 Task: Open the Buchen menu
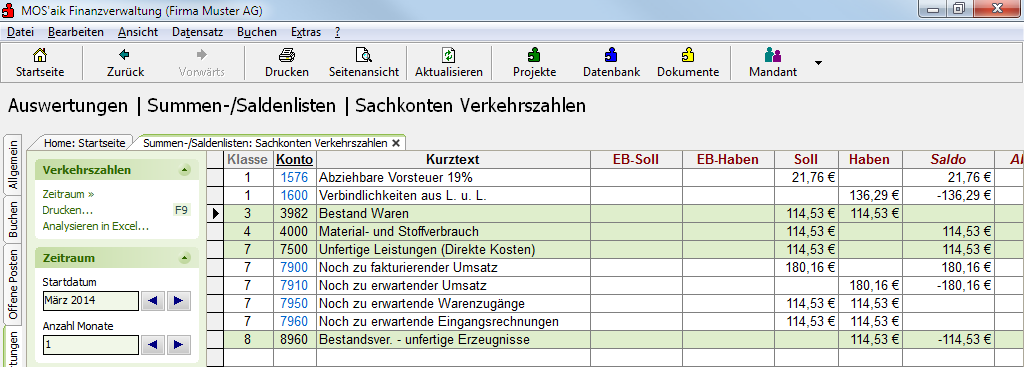pyautogui.click(x=257, y=32)
